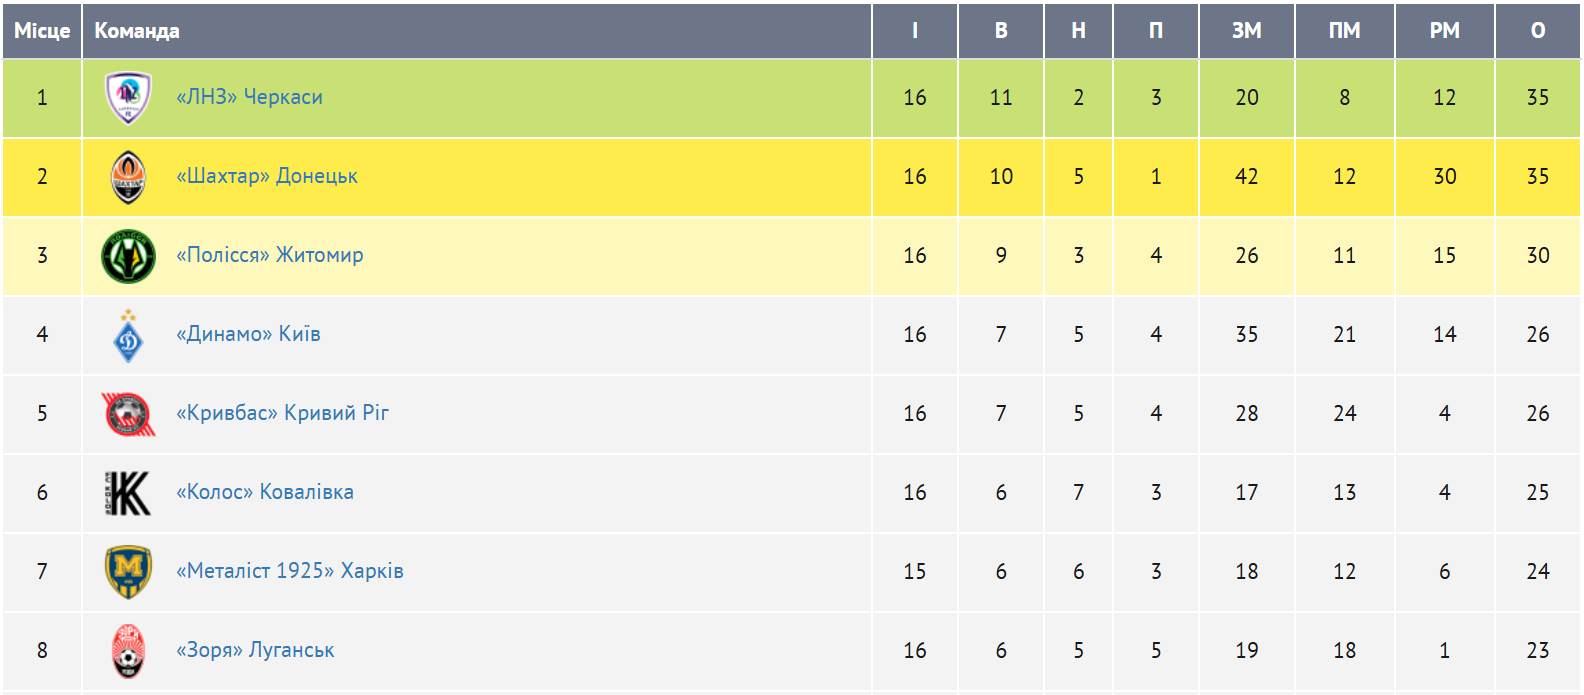1584x695 pixels.
Task: Open «Металіст 1925» Харків link
Action: coord(290,571)
